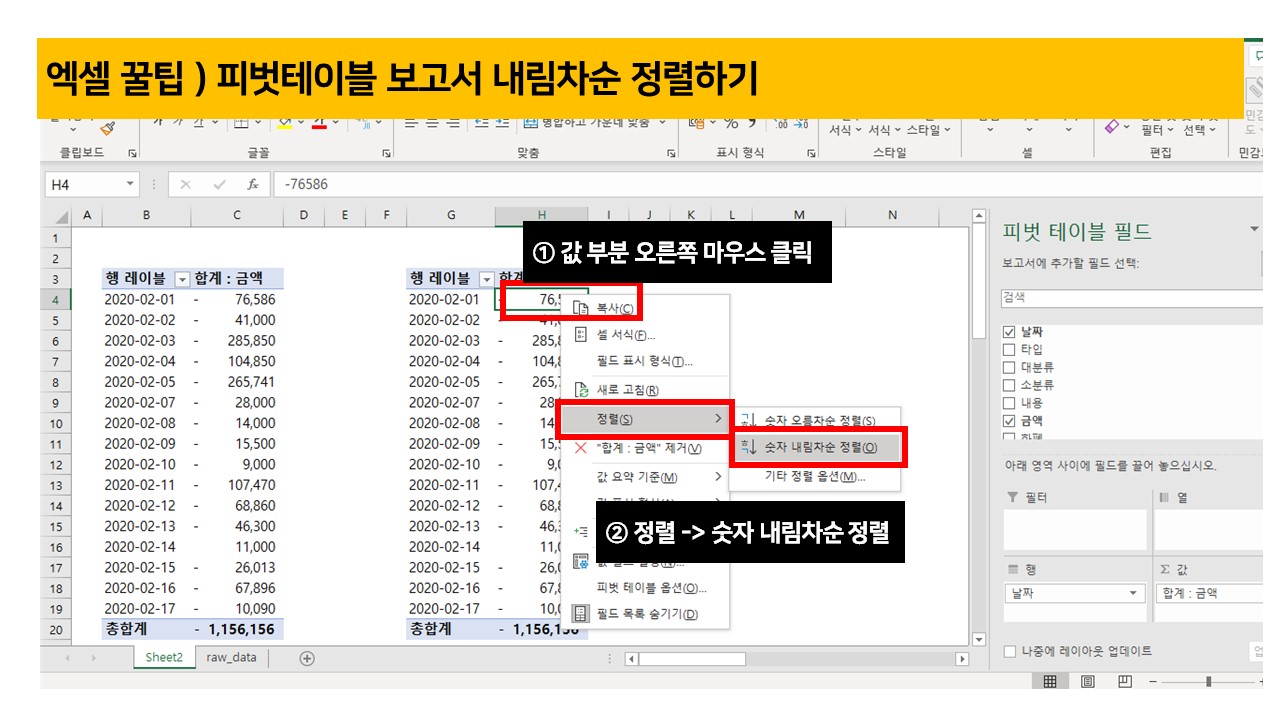Open 클립보드 group dialog launcher
Viewport: 1280px width, 720px height.
[132, 153]
